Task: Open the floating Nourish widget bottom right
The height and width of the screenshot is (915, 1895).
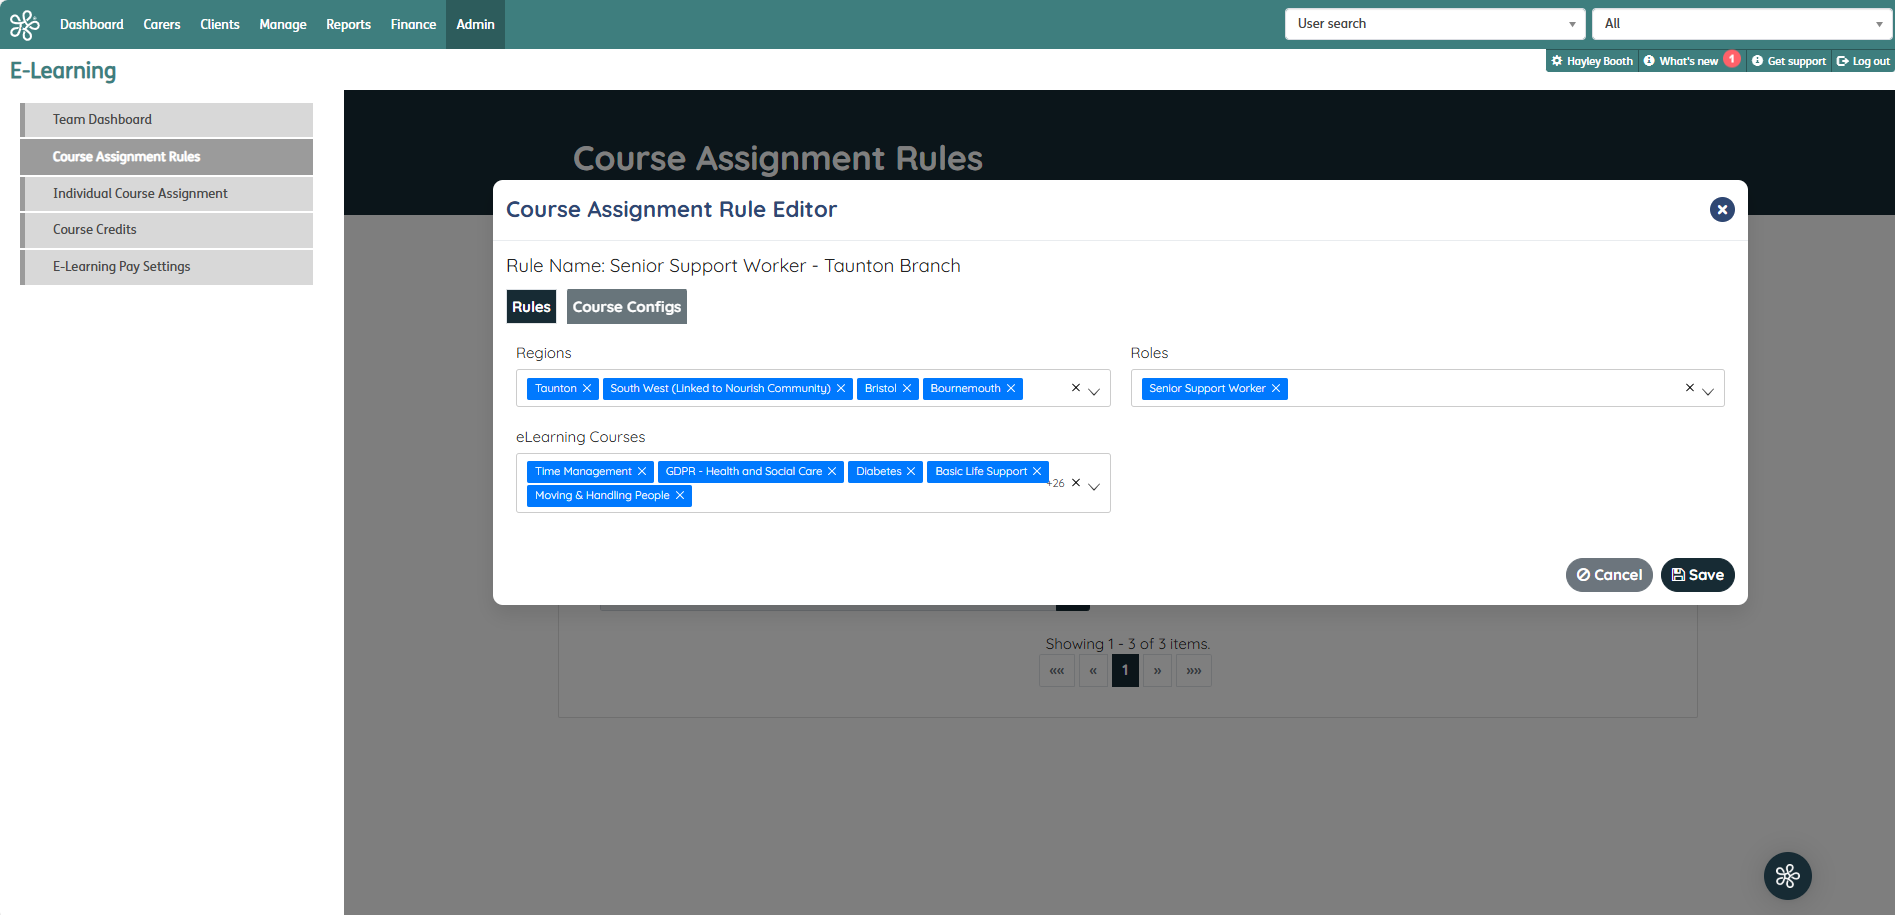Action: [x=1786, y=875]
